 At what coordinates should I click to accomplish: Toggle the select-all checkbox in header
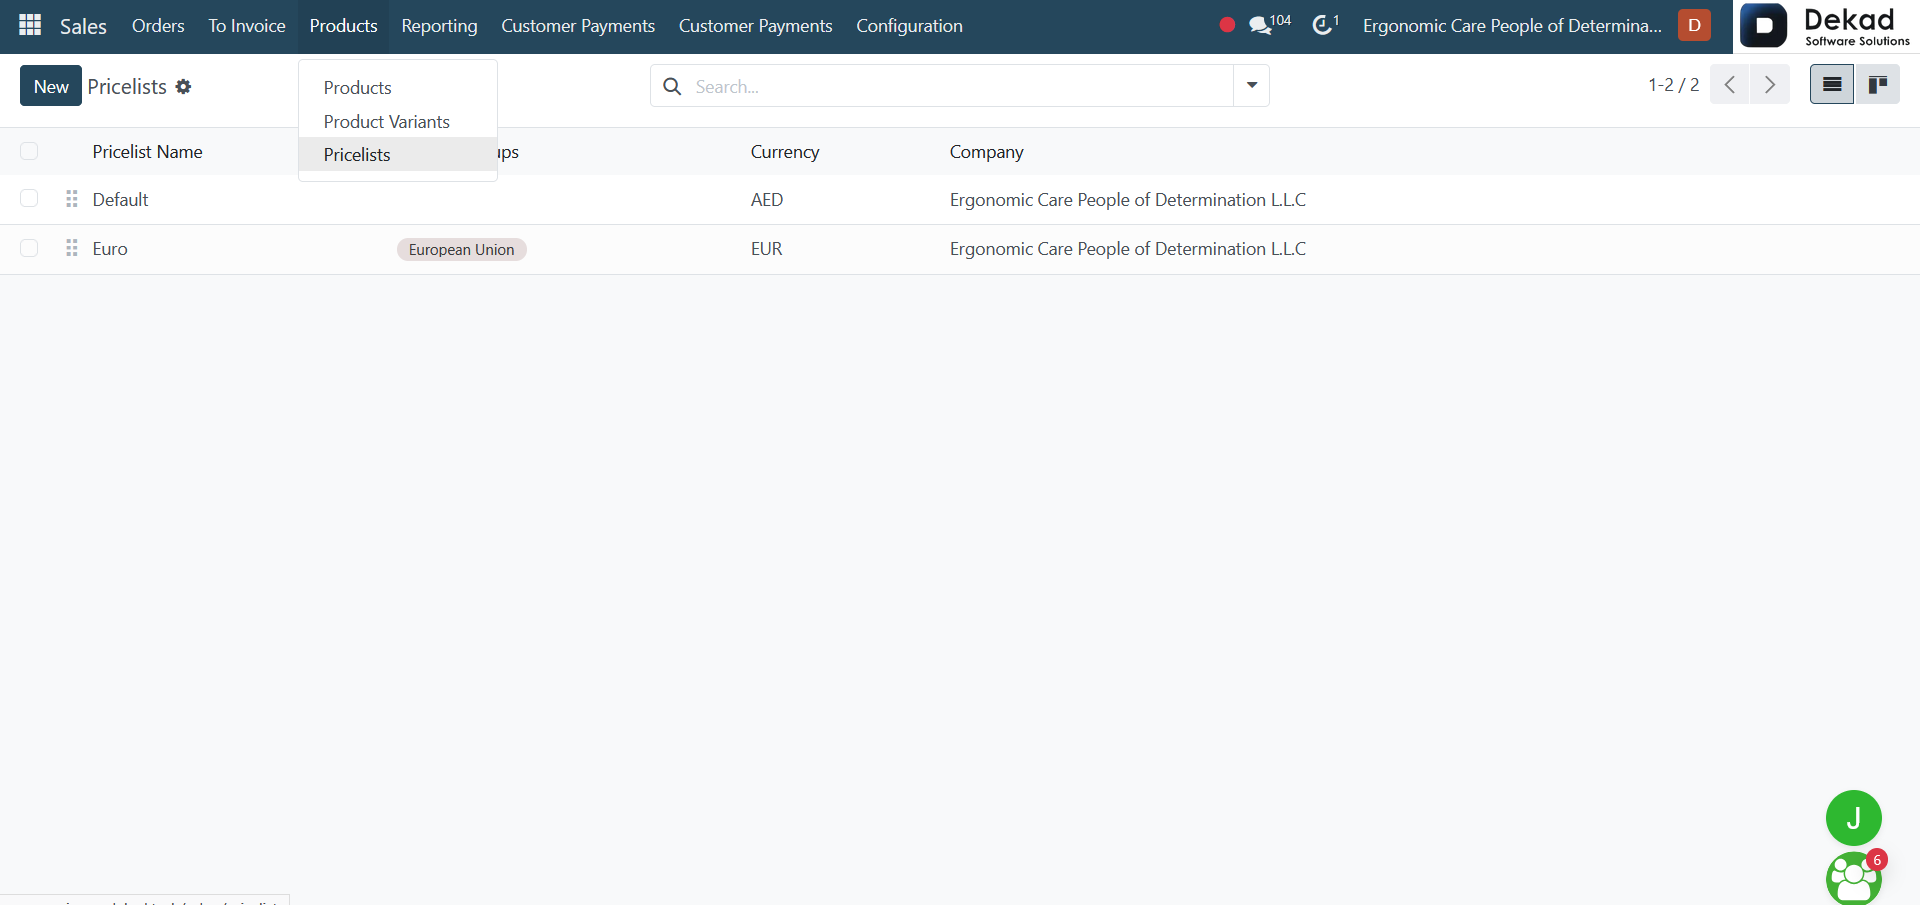pos(29,151)
